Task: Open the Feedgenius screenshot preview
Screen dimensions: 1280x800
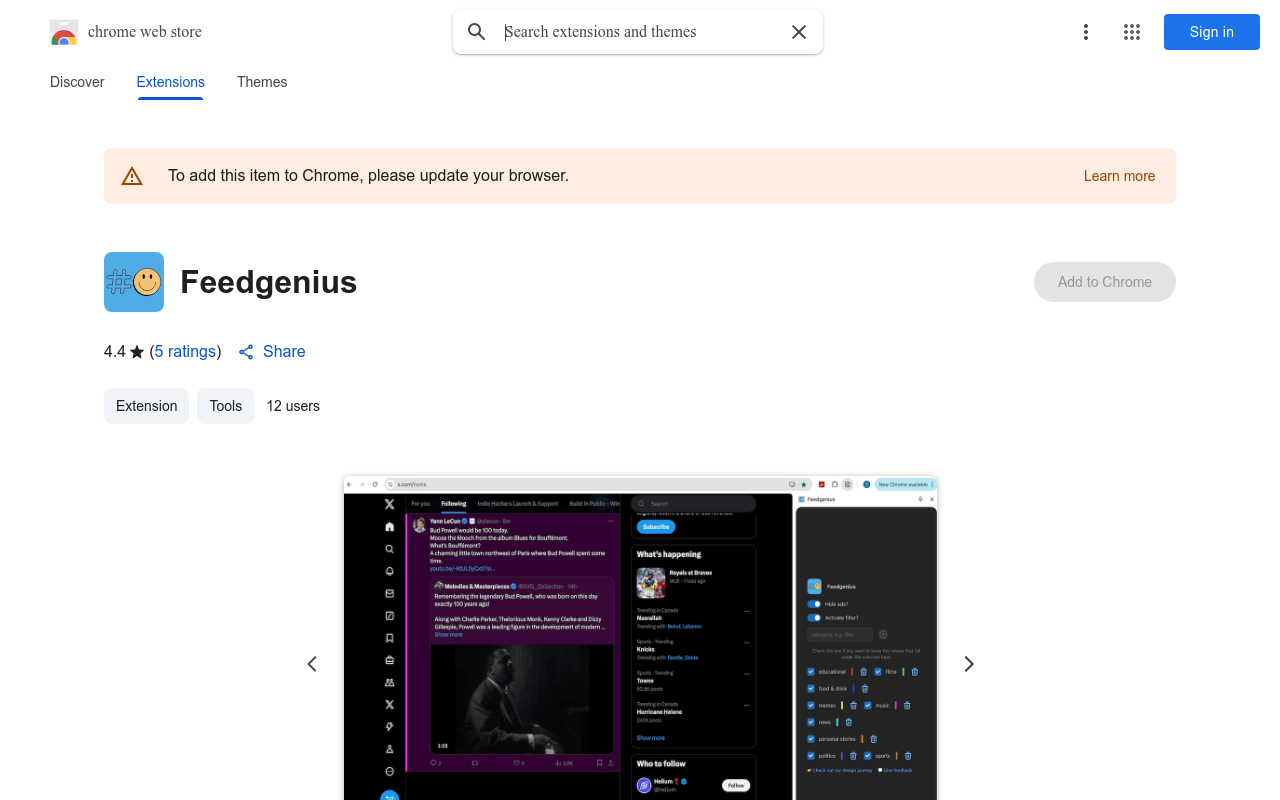Action: pyautogui.click(x=640, y=638)
